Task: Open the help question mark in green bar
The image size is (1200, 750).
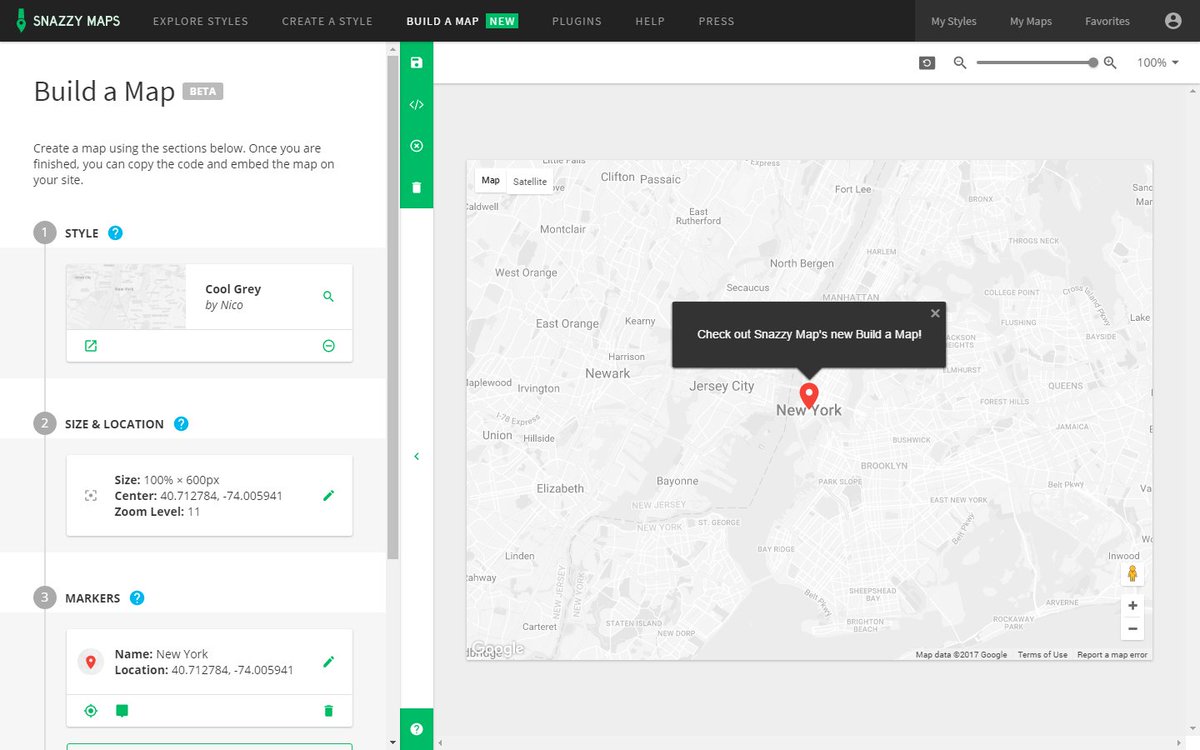Action: pos(417,729)
